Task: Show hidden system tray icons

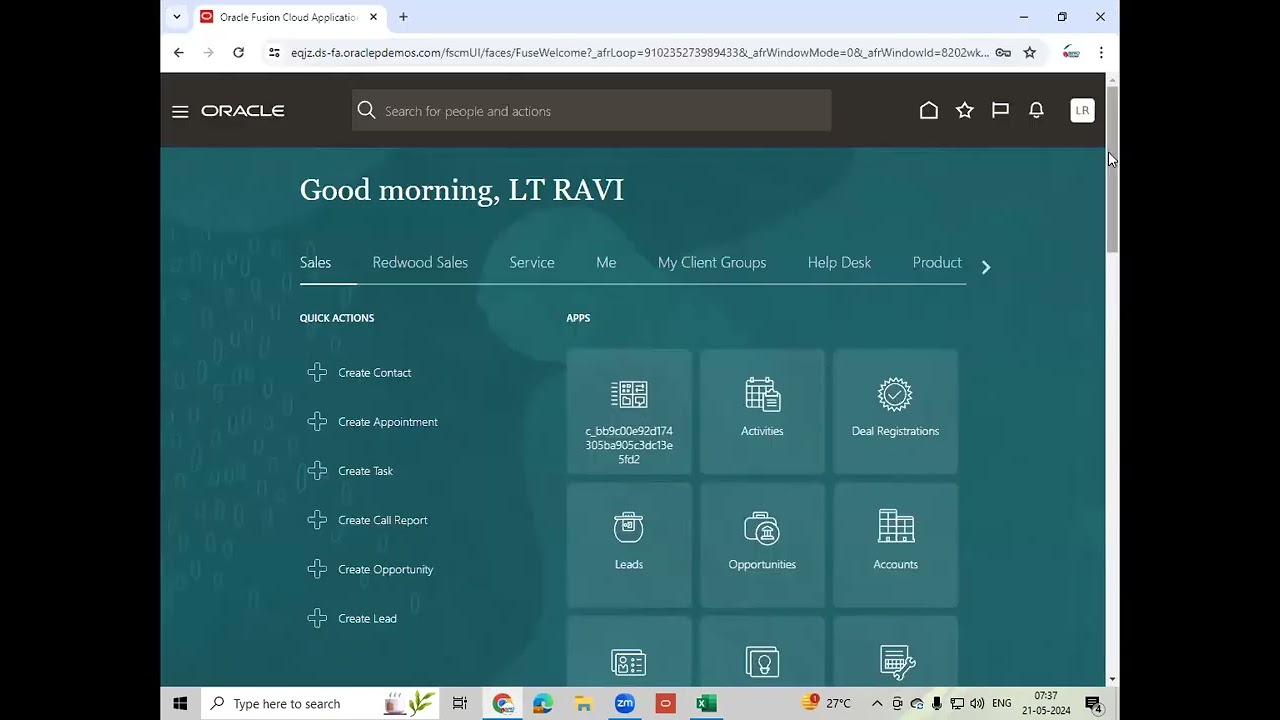Action: 877,704
